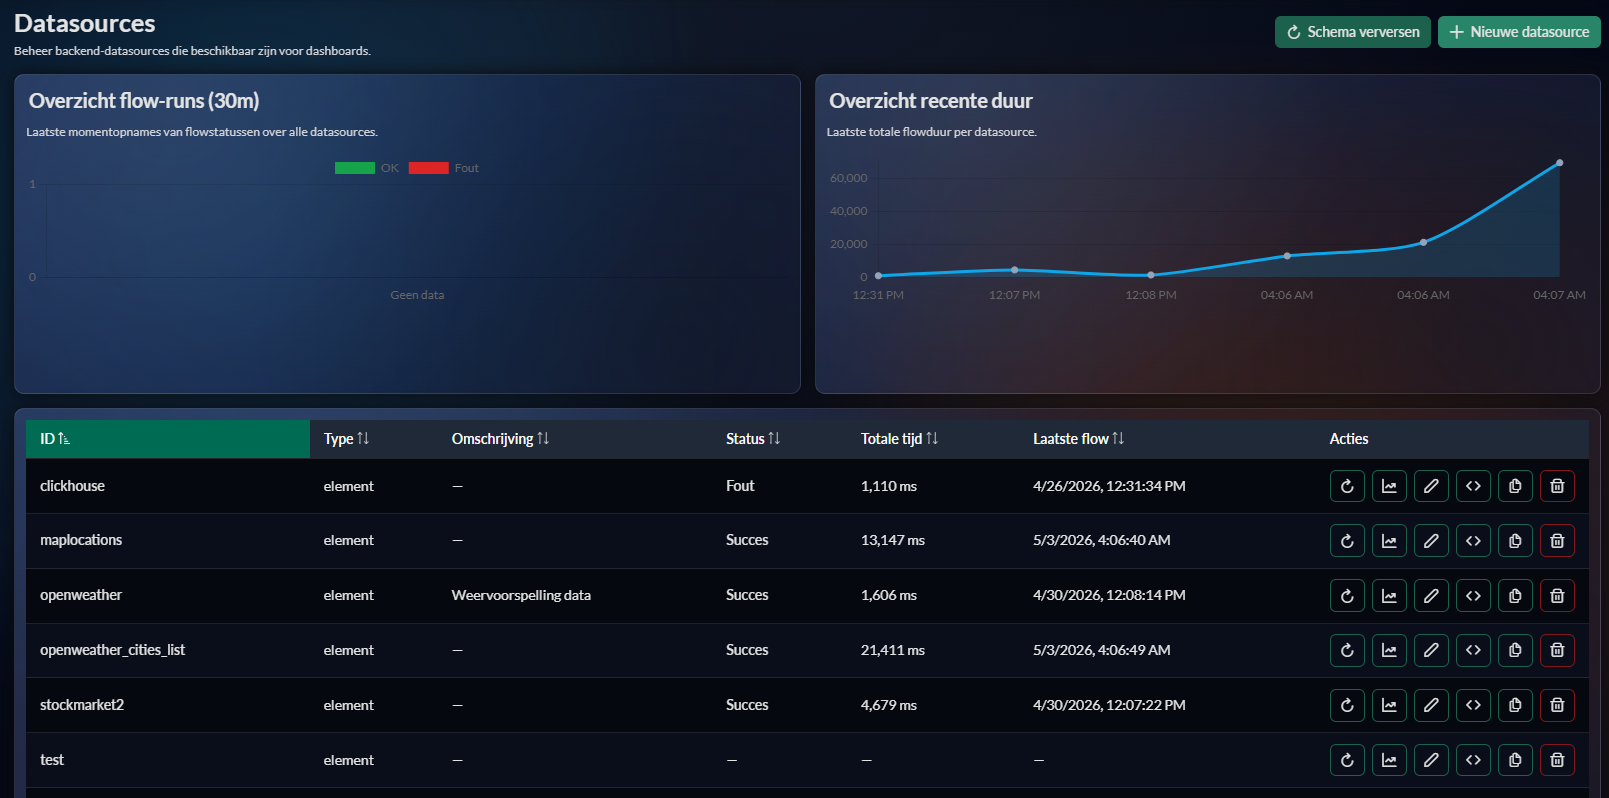Copy the openweather datasource
Image resolution: width=1609 pixels, height=798 pixels.
pos(1515,596)
